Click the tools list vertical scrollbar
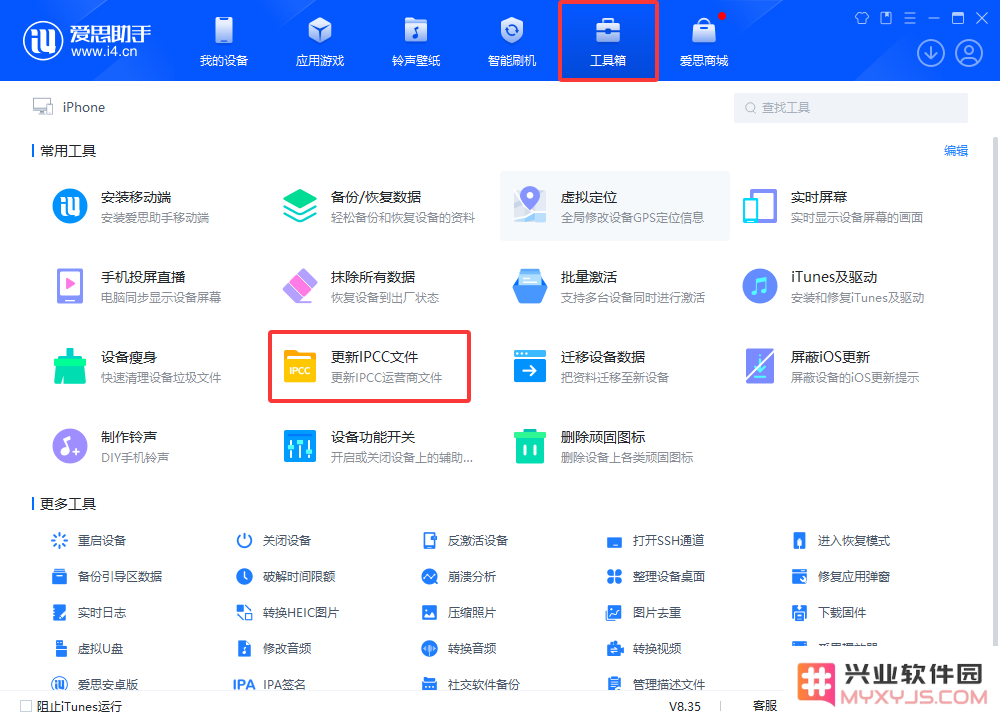Screen dimensions: 1000x721 pyautogui.click(x=995, y=391)
